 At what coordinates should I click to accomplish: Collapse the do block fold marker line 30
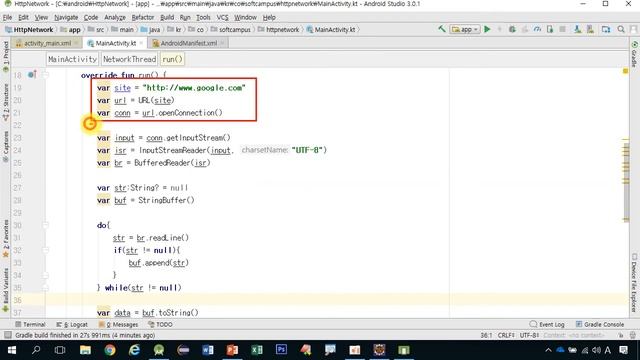pyautogui.click(x=46, y=225)
